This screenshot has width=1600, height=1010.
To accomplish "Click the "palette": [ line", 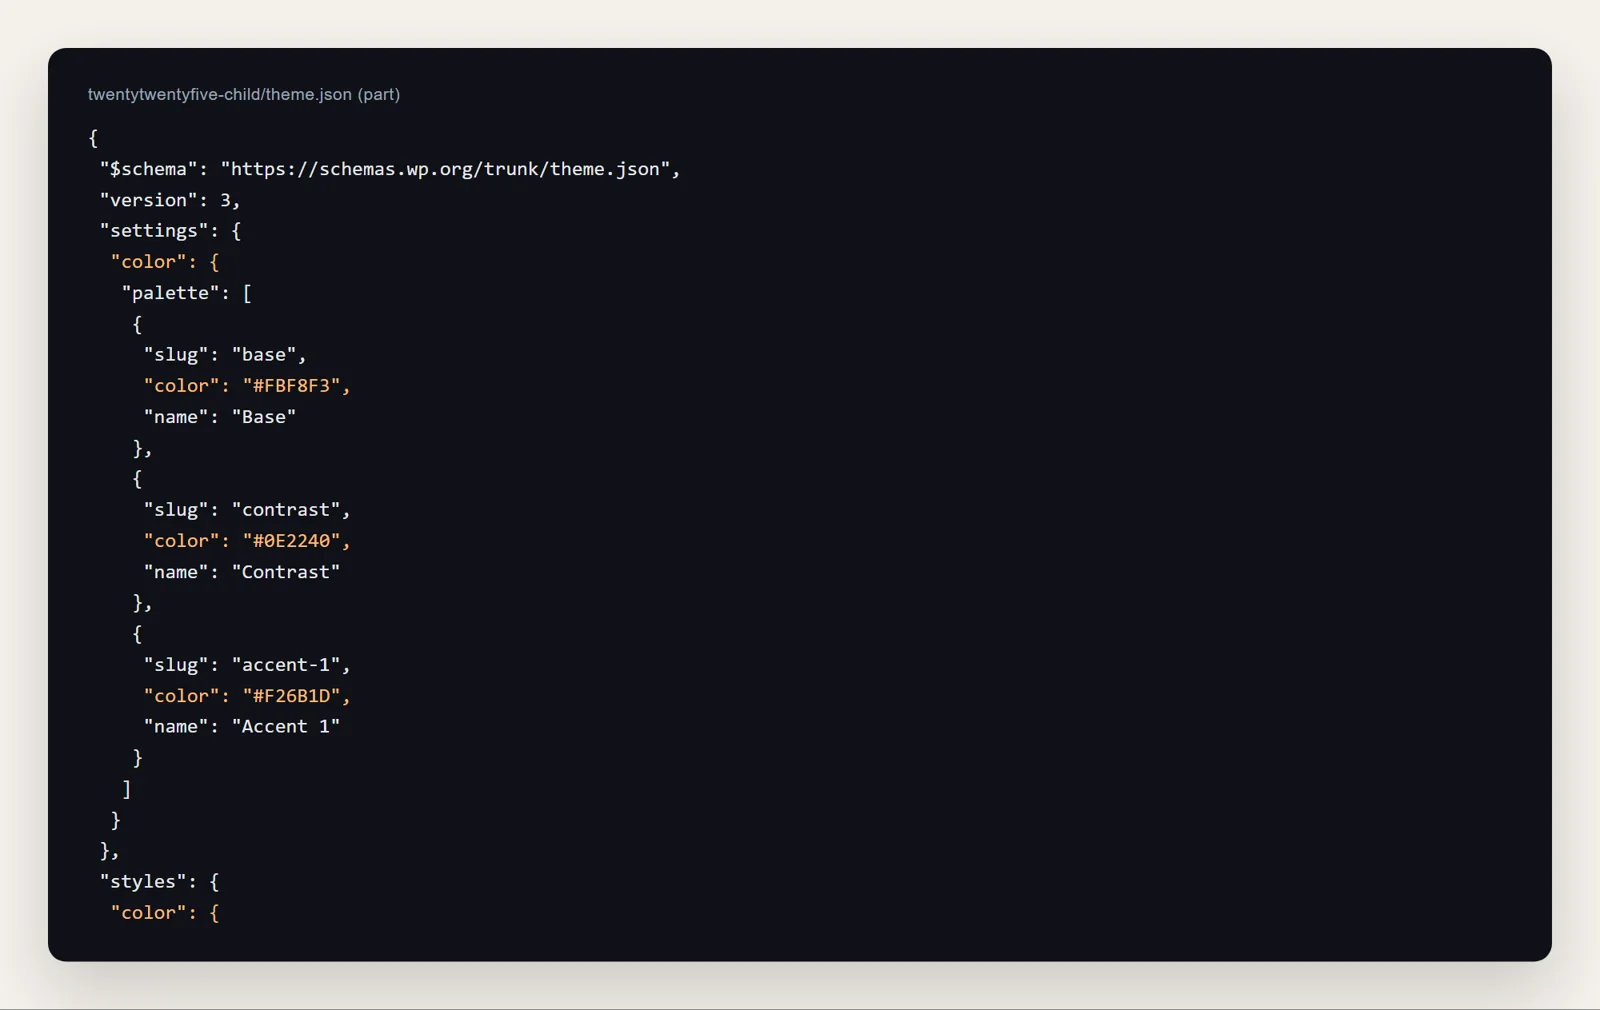I will click(187, 293).
